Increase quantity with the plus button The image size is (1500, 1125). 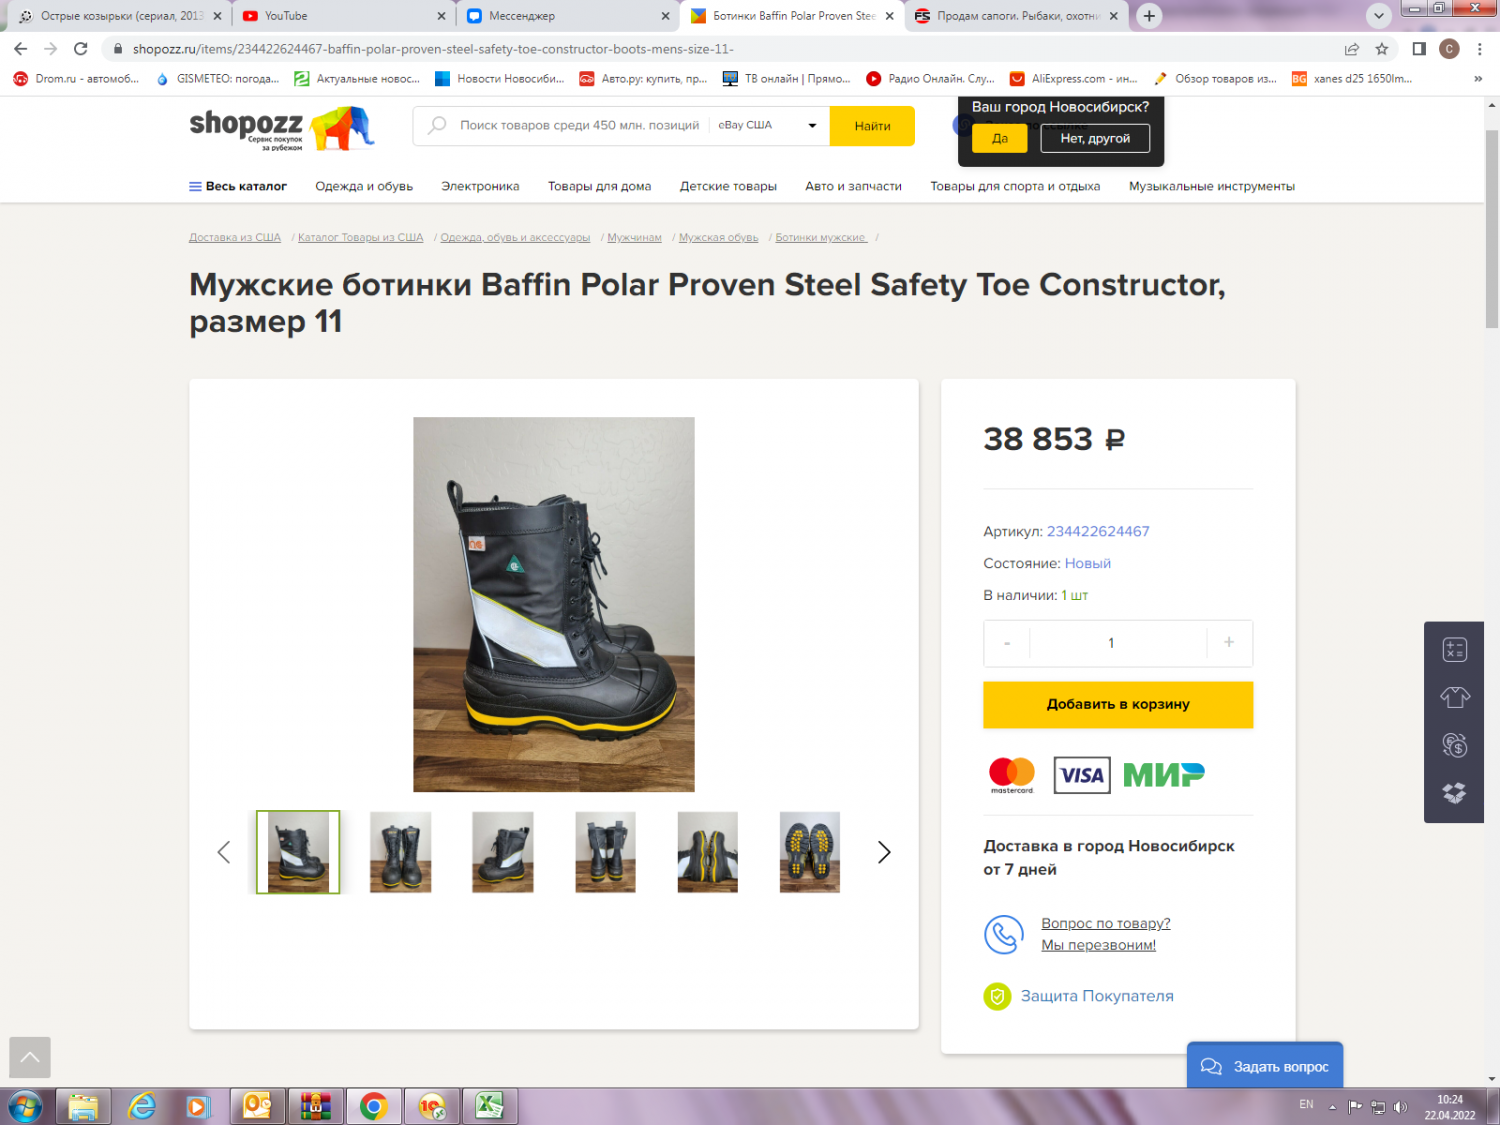click(x=1229, y=643)
